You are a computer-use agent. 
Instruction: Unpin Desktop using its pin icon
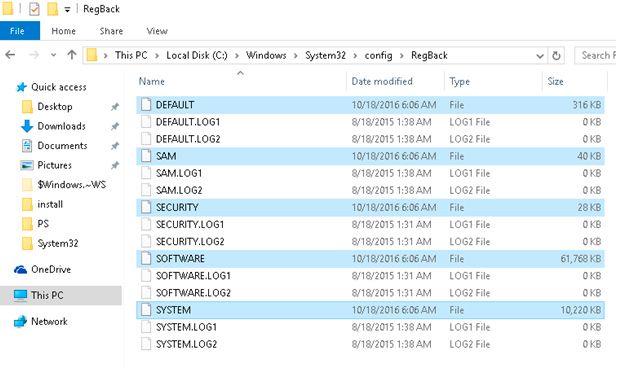coord(115,107)
